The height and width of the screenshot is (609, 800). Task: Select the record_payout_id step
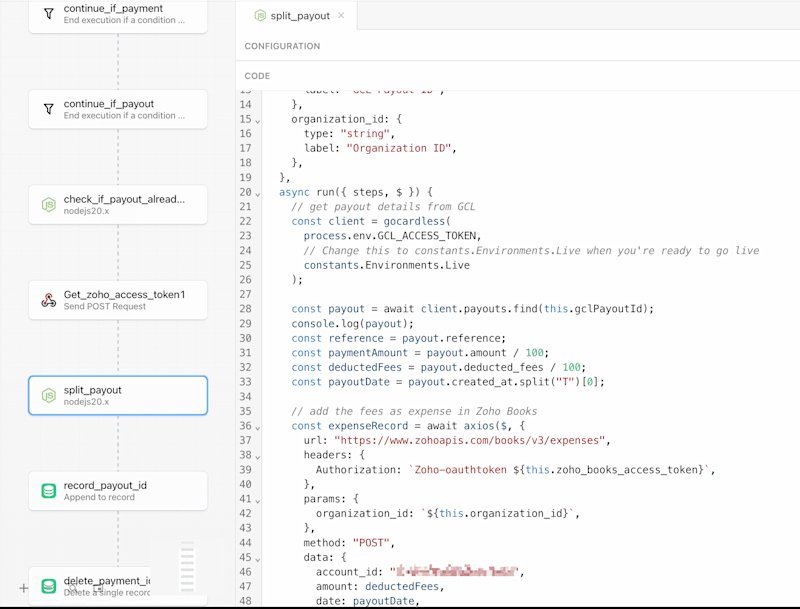pyautogui.click(x=118, y=491)
